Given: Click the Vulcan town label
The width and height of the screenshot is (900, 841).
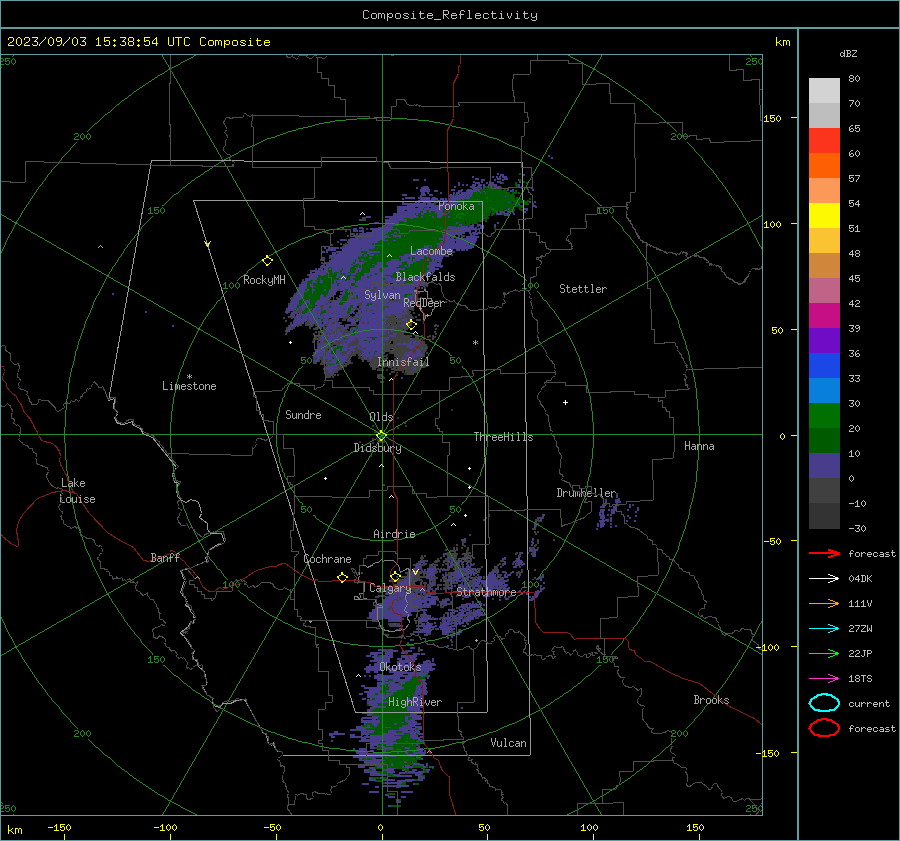Looking at the screenshot, I should 508,743.
